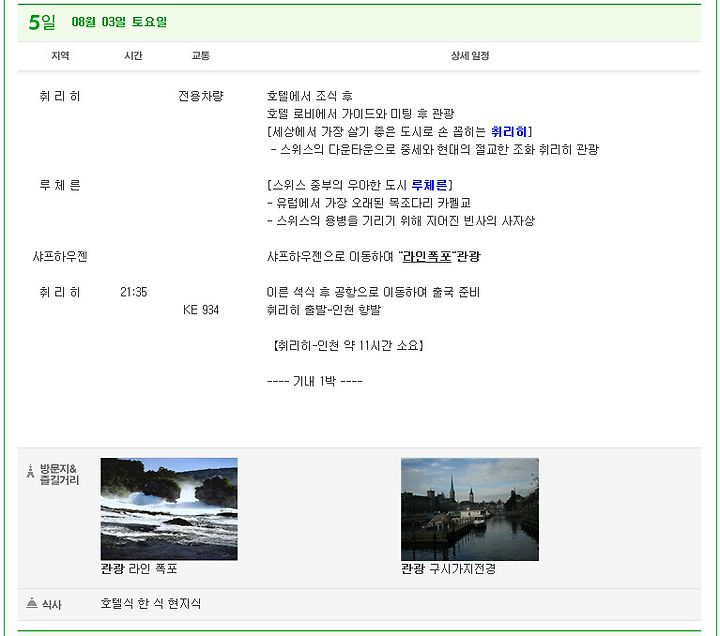Screen dimensions: 720x636
Task: Click the line 스위스의 다운타운으로 중세와 현대의
Action: click(x=435, y=150)
